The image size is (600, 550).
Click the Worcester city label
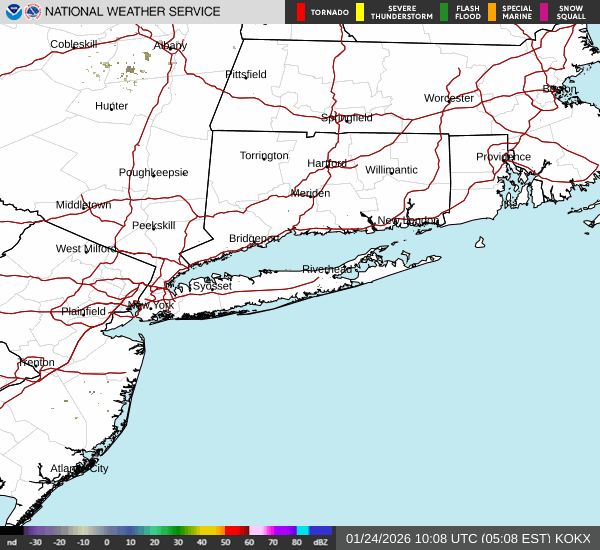(448, 98)
